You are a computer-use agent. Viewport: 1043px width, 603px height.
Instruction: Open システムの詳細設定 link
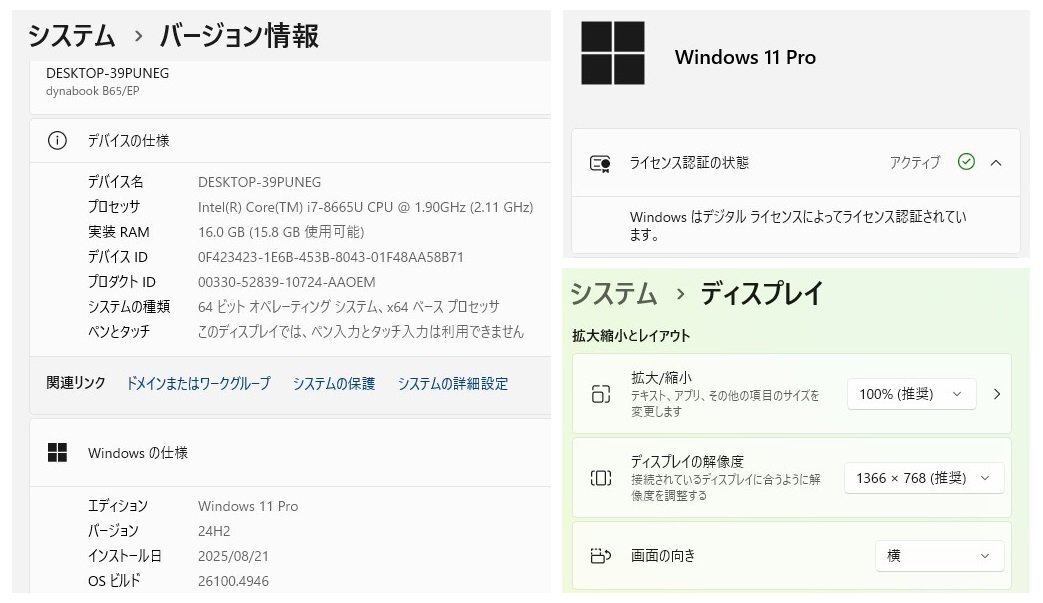(452, 384)
